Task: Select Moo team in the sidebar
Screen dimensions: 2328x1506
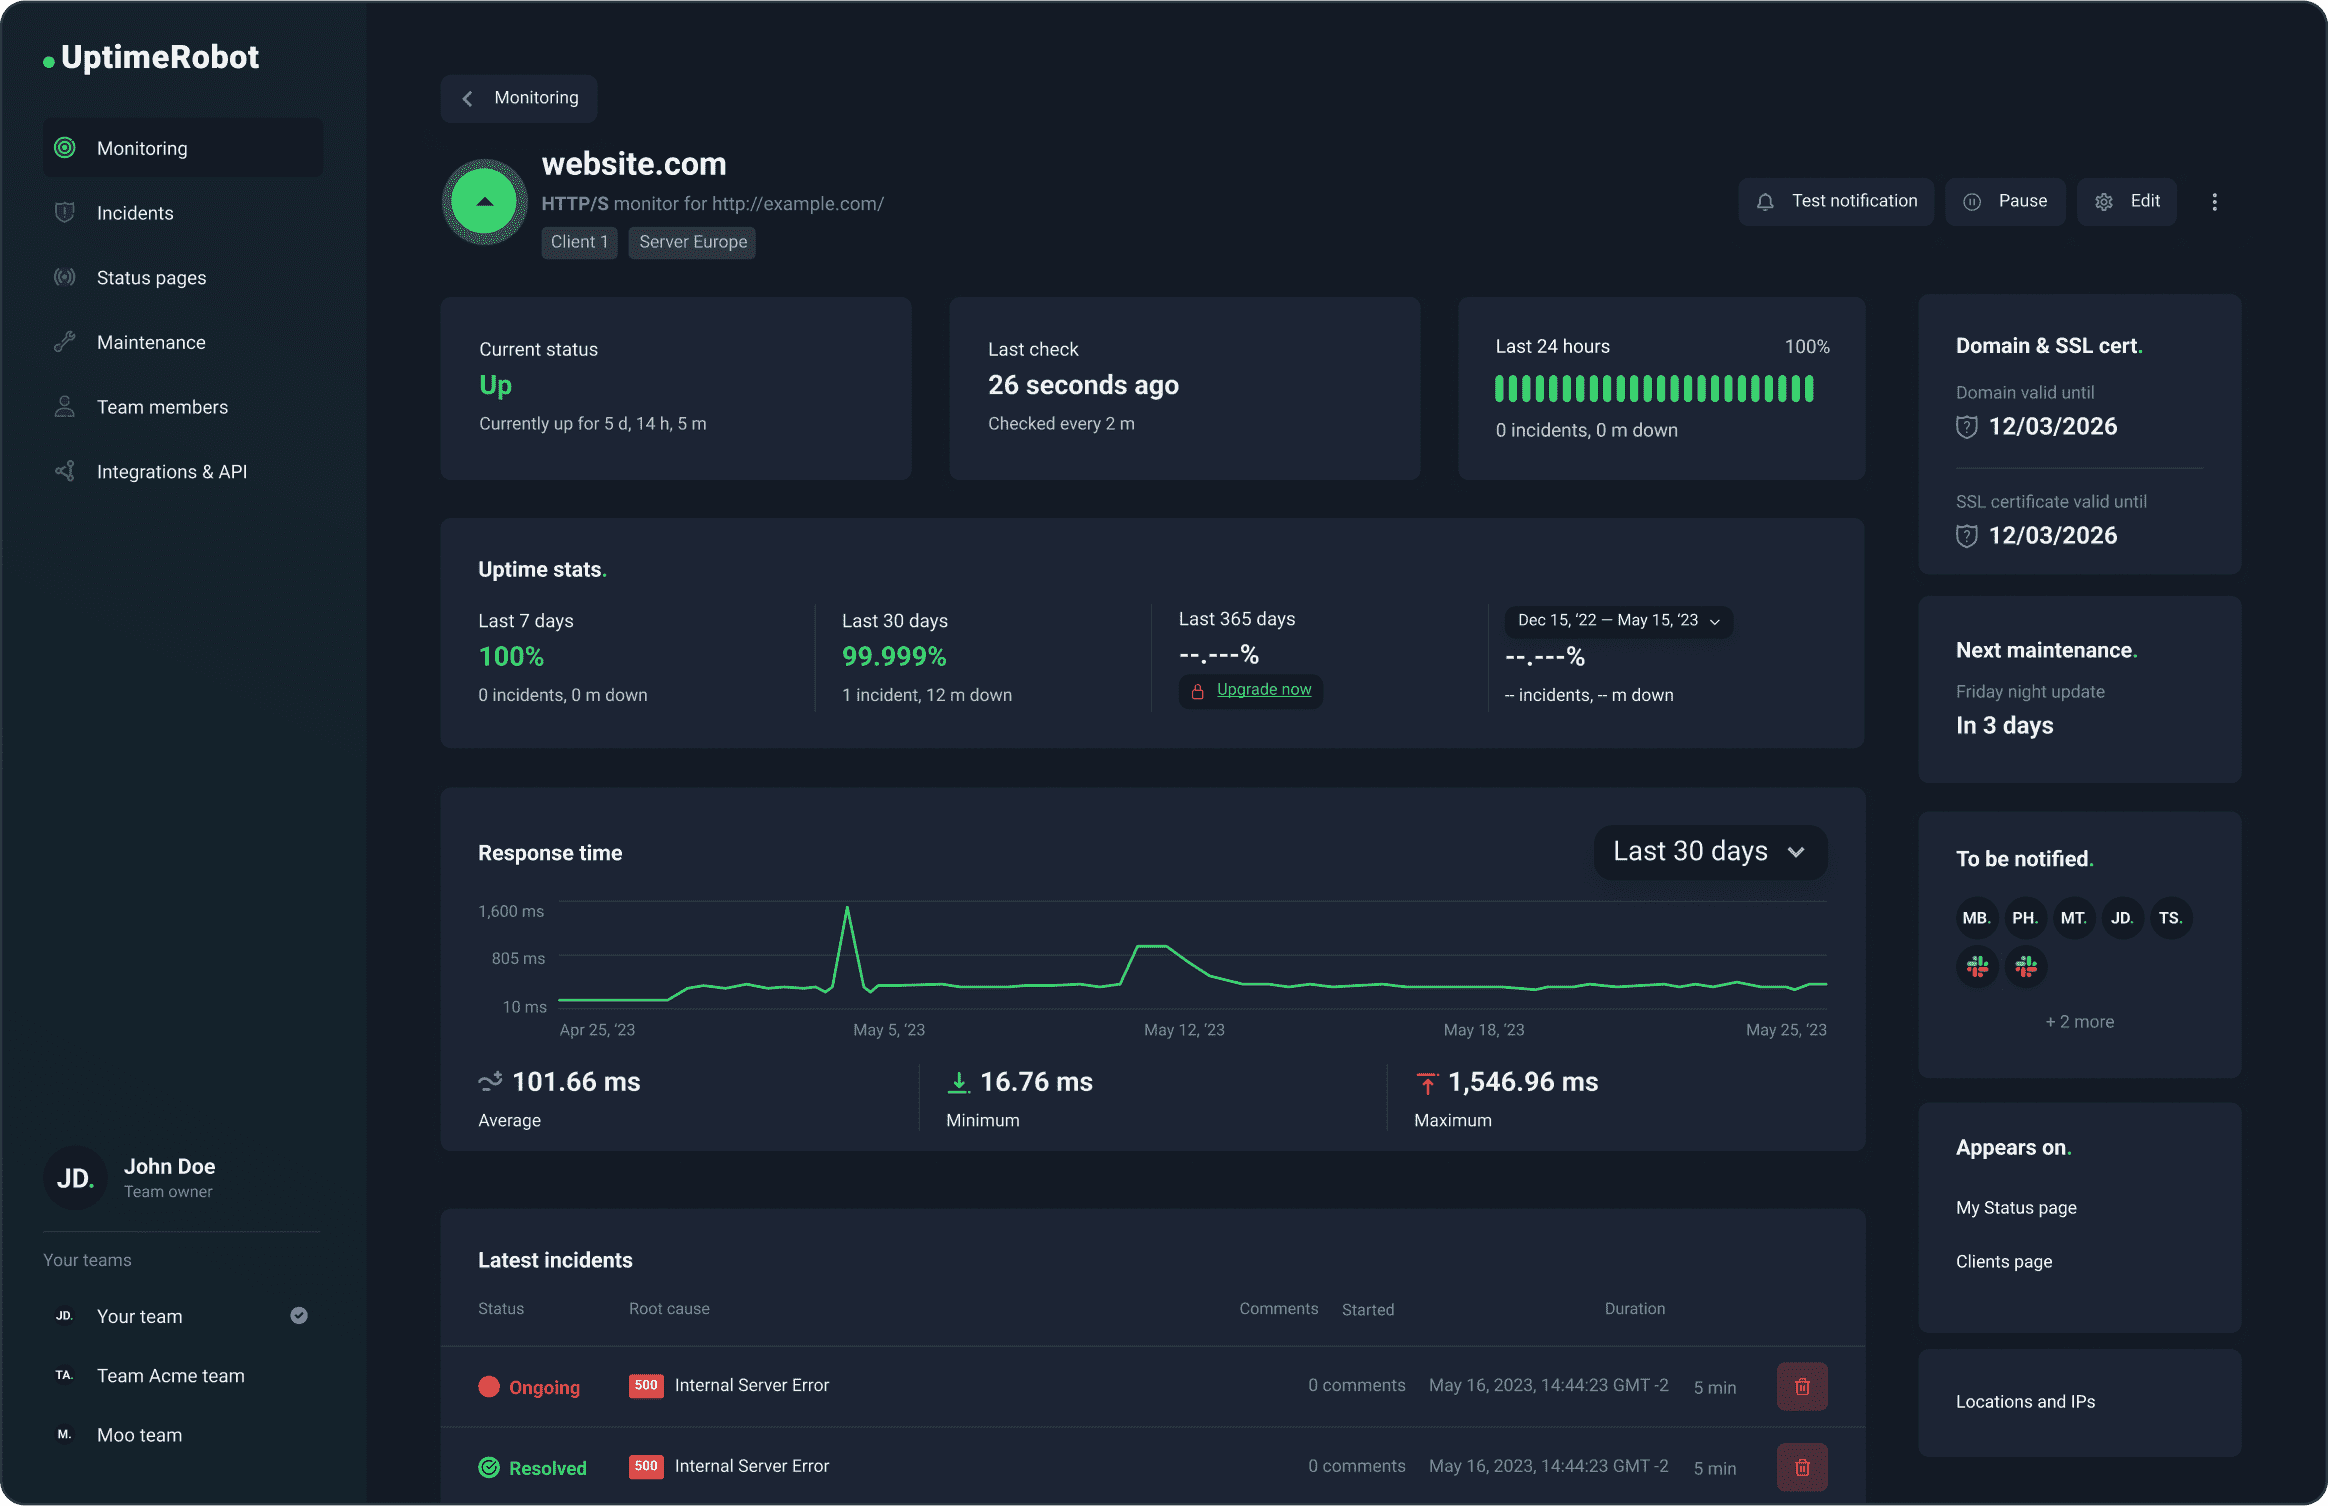Action: pyautogui.click(x=139, y=1434)
